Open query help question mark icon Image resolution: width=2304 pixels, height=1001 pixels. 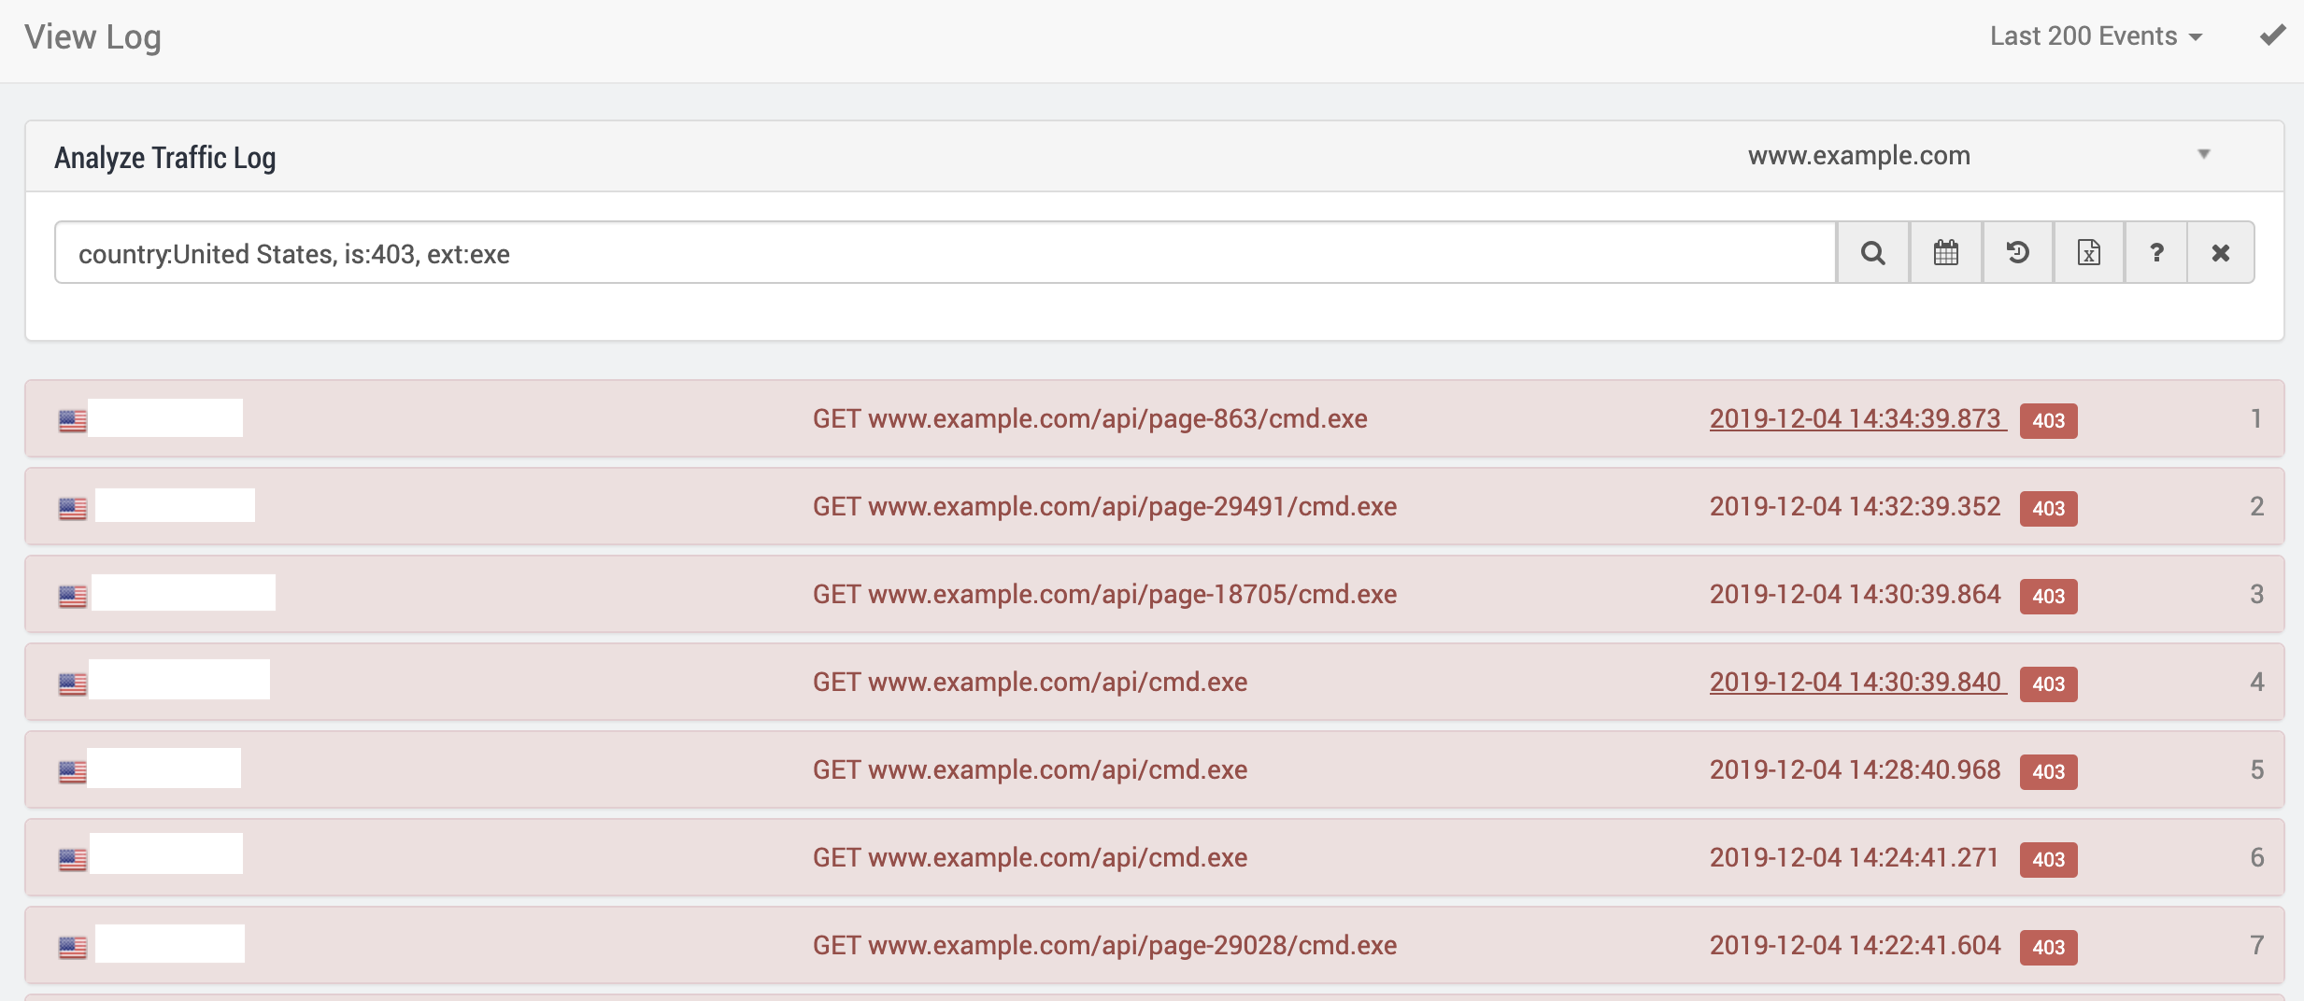pos(2156,253)
